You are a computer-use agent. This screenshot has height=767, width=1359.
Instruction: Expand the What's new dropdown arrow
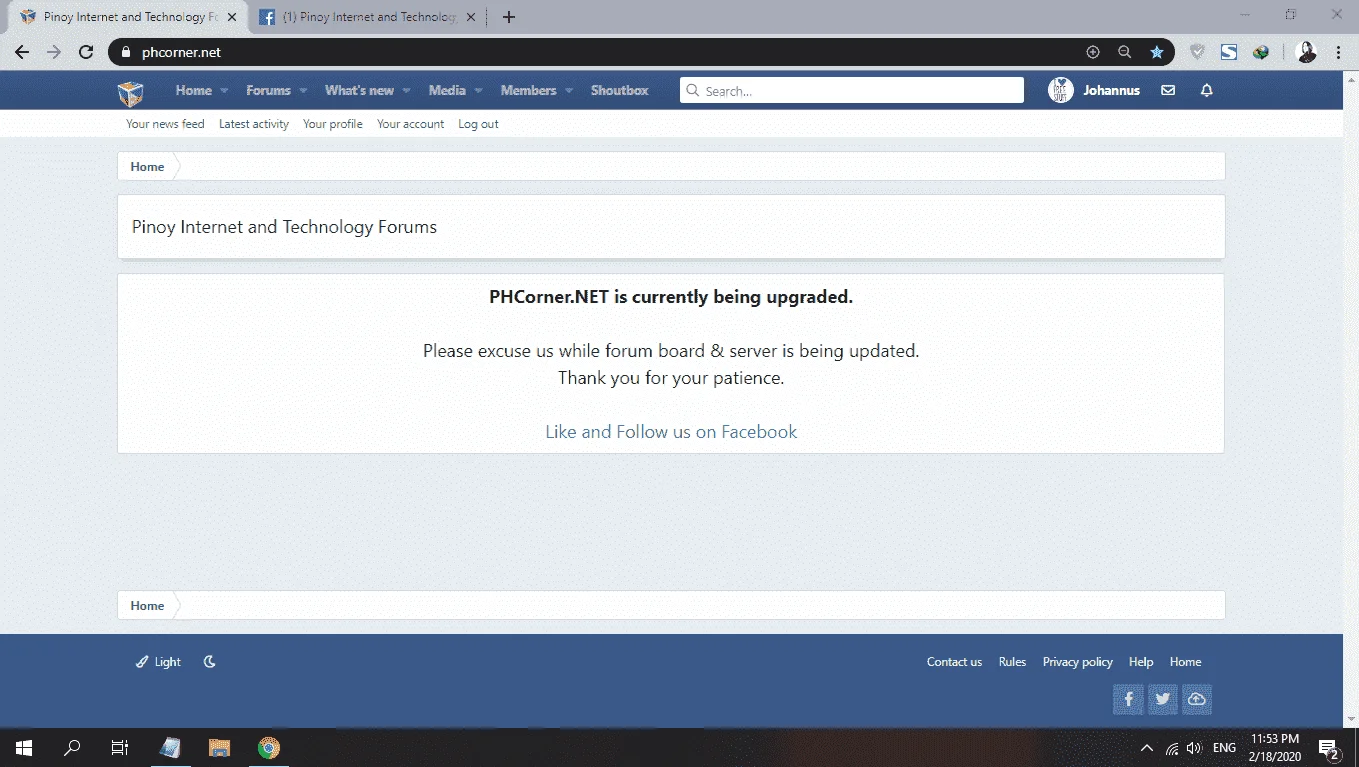[x=406, y=91]
